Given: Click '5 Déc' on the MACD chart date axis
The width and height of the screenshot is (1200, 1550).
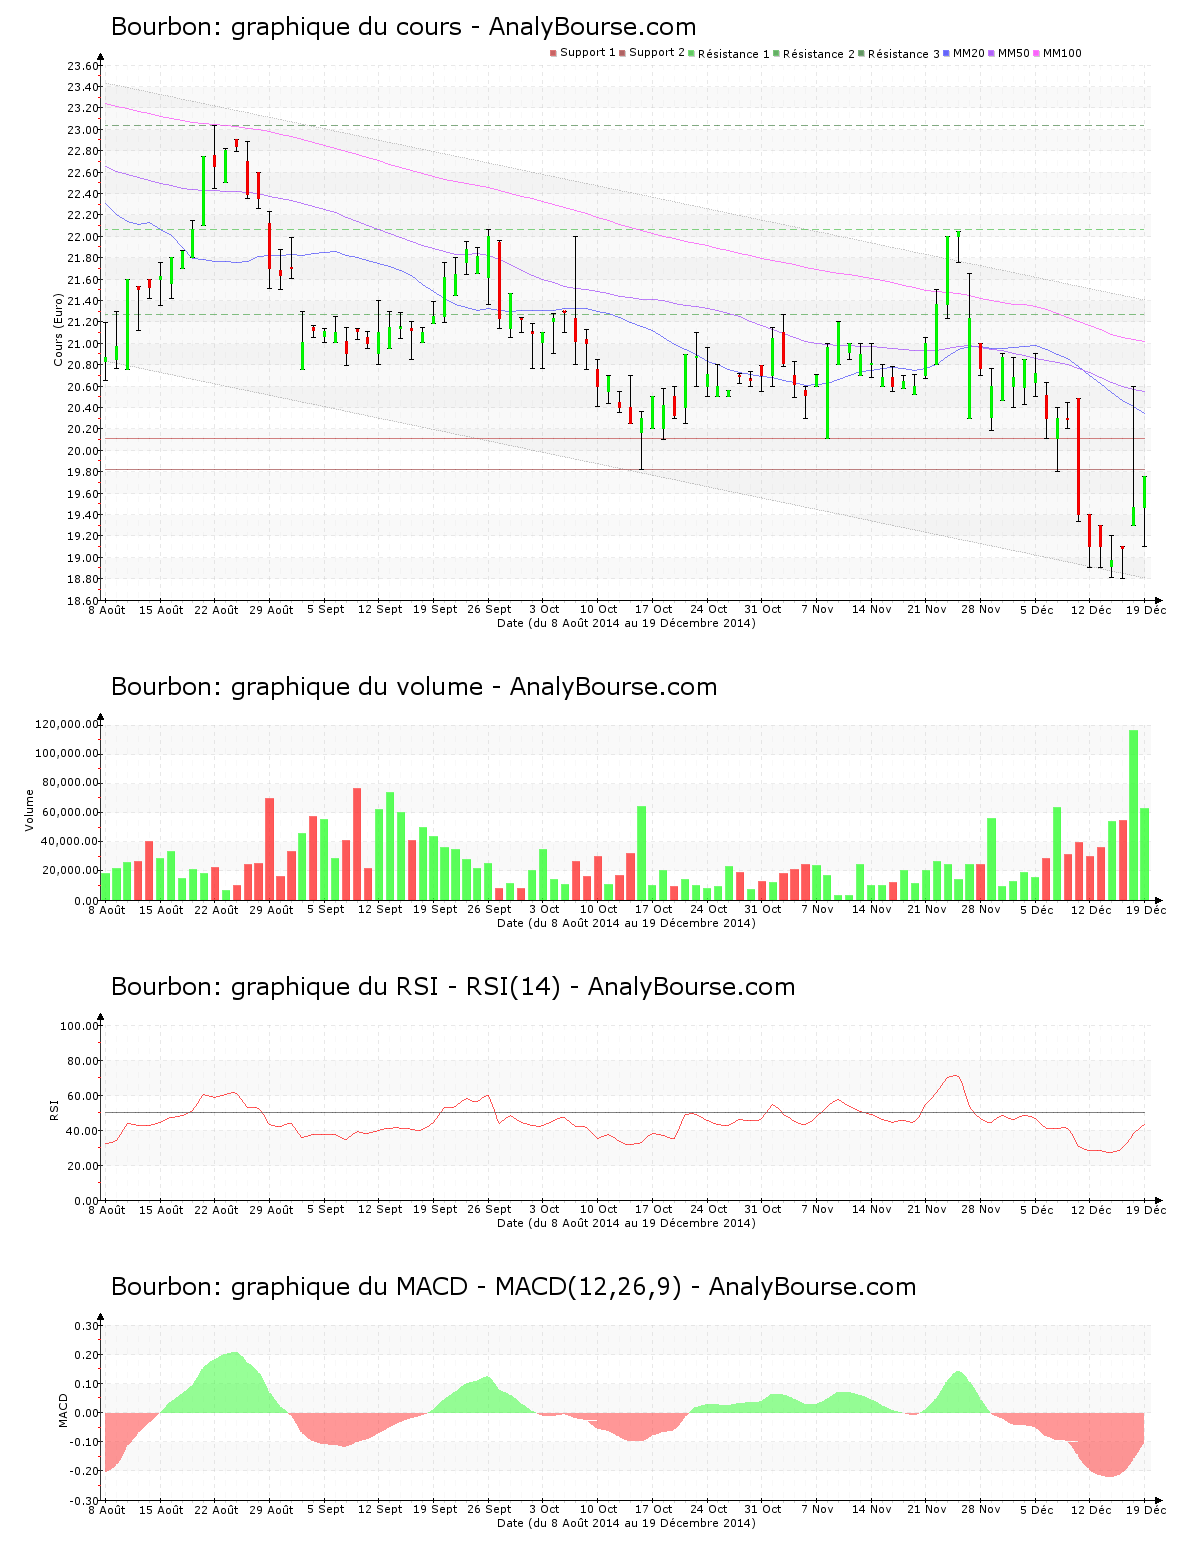Looking at the screenshot, I should coord(1036,1509).
